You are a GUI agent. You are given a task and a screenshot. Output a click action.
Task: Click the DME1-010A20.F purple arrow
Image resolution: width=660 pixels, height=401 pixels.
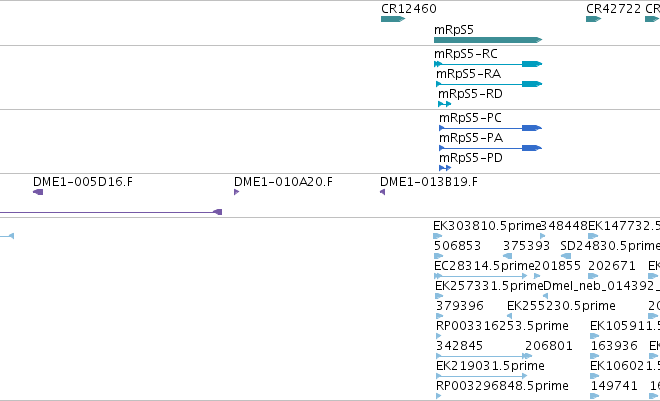click(237, 192)
